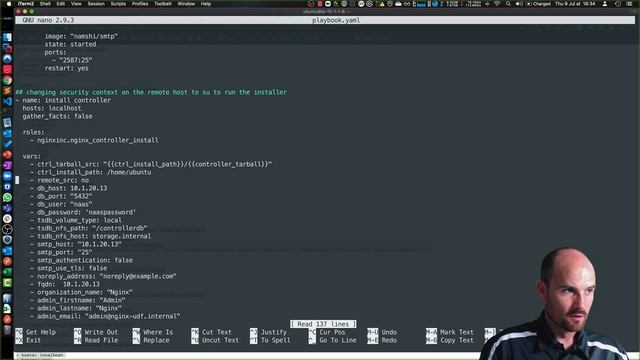Open the blue circle up-arrow Dock icon
Image resolution: width=640 pixels, height=360 pixels.
[7, 58]
